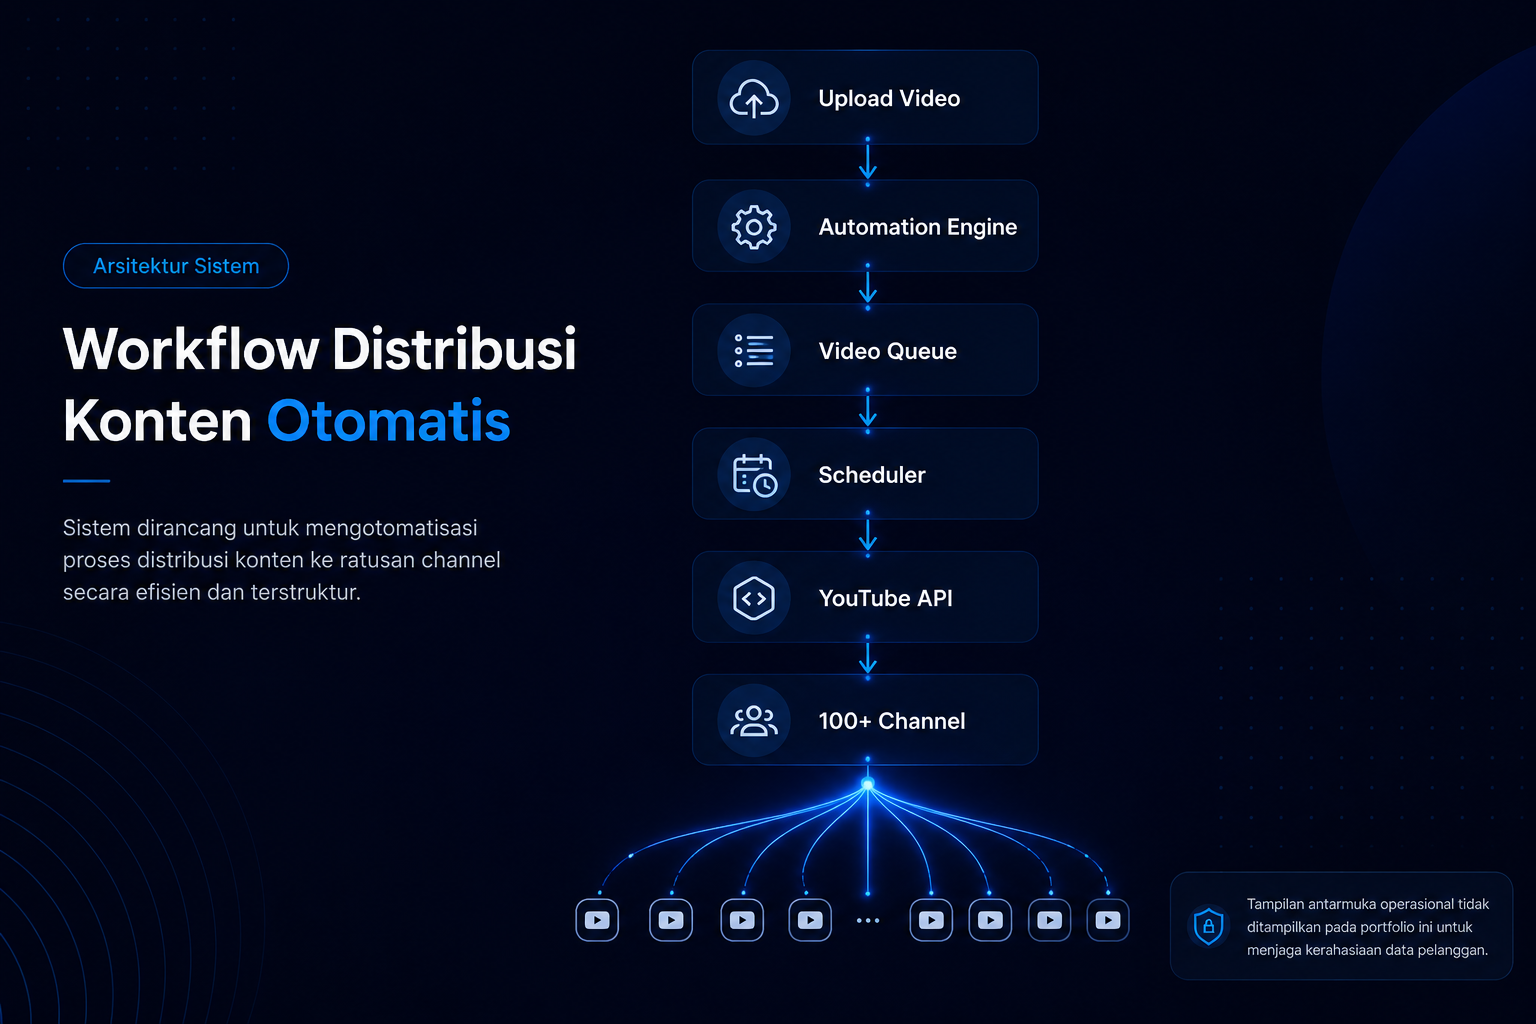The height and width of the screenshot is (1024, 1536).
Task: Click the Workflow Distribusi heading line
Action: tap(319, 349)
